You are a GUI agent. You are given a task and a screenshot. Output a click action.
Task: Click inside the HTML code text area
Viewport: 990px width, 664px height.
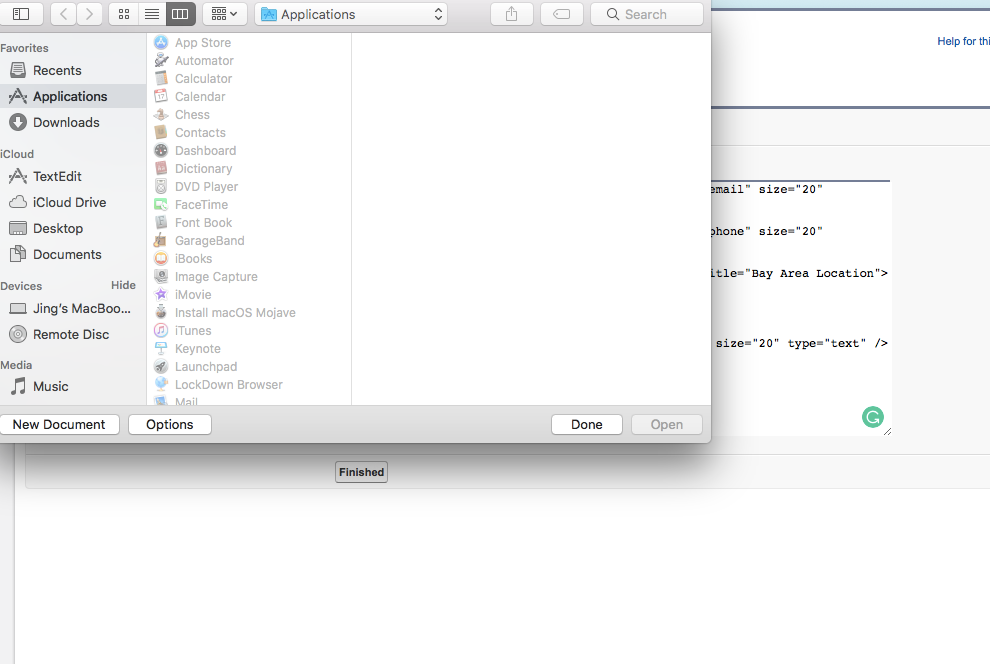[801, 308]
